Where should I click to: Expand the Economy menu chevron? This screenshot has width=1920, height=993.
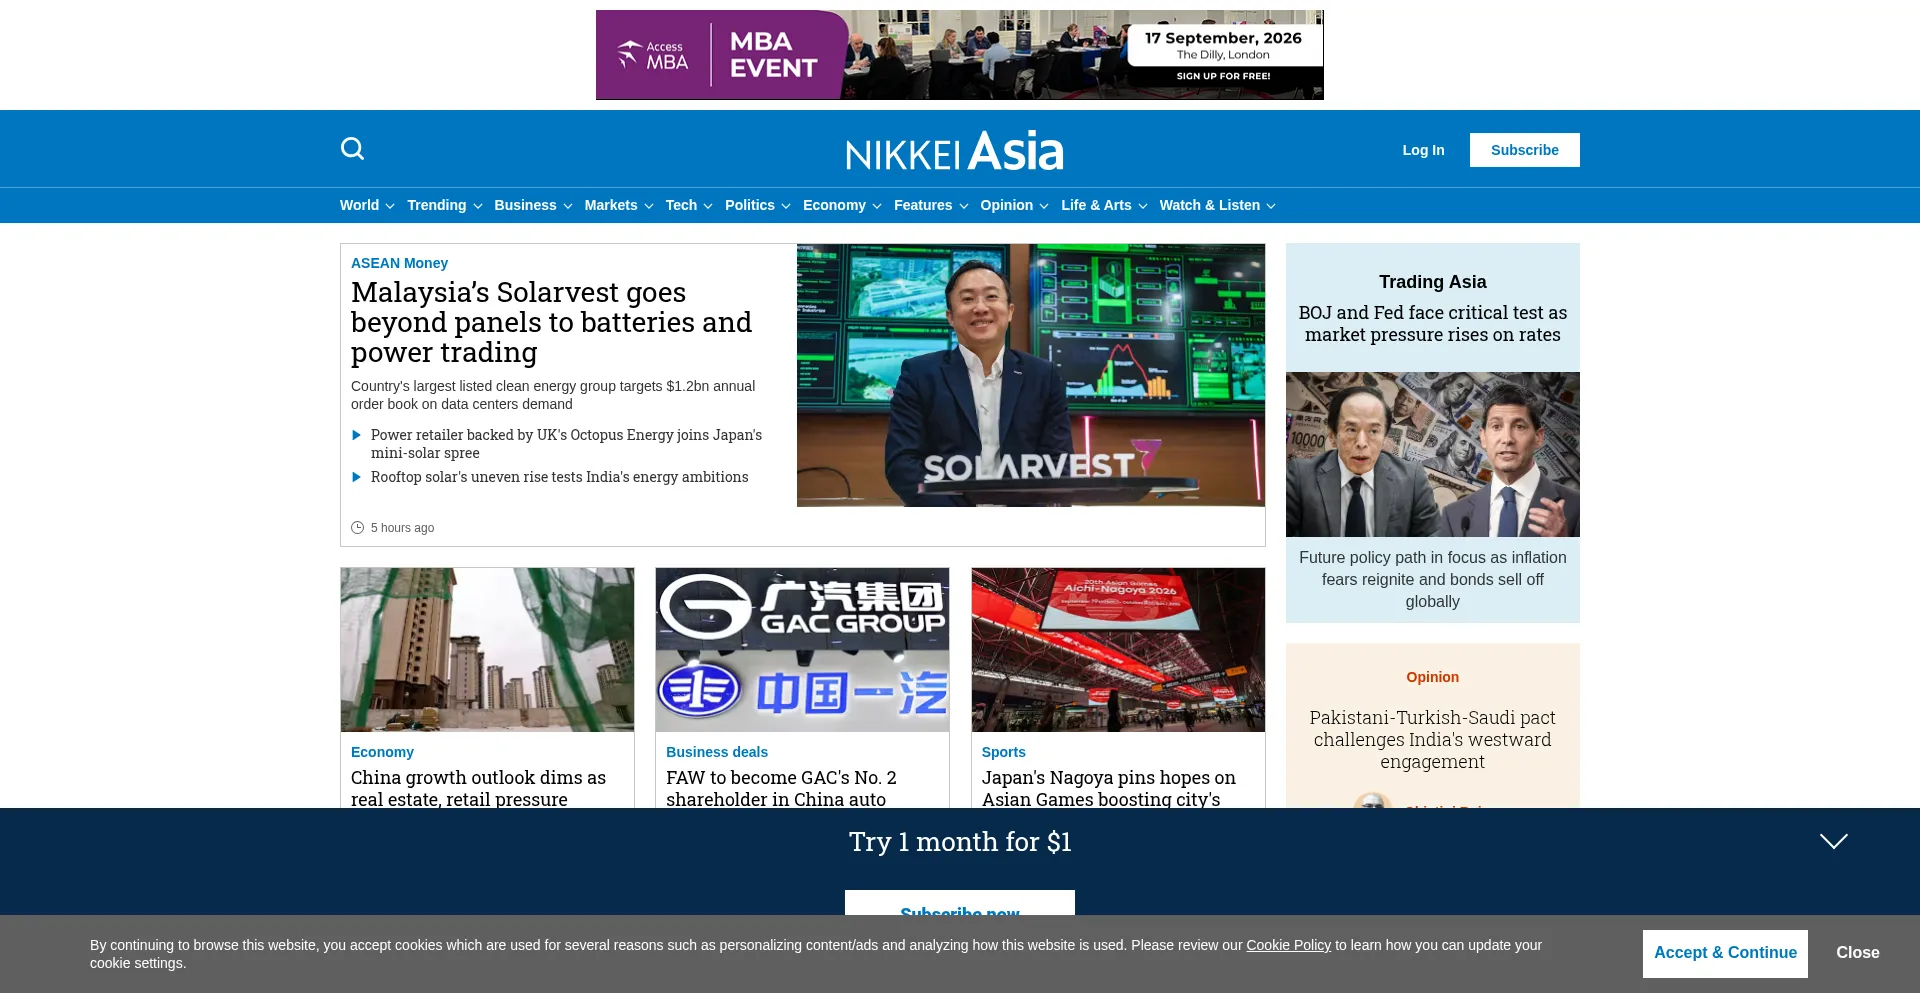click(x=877, y=206)
